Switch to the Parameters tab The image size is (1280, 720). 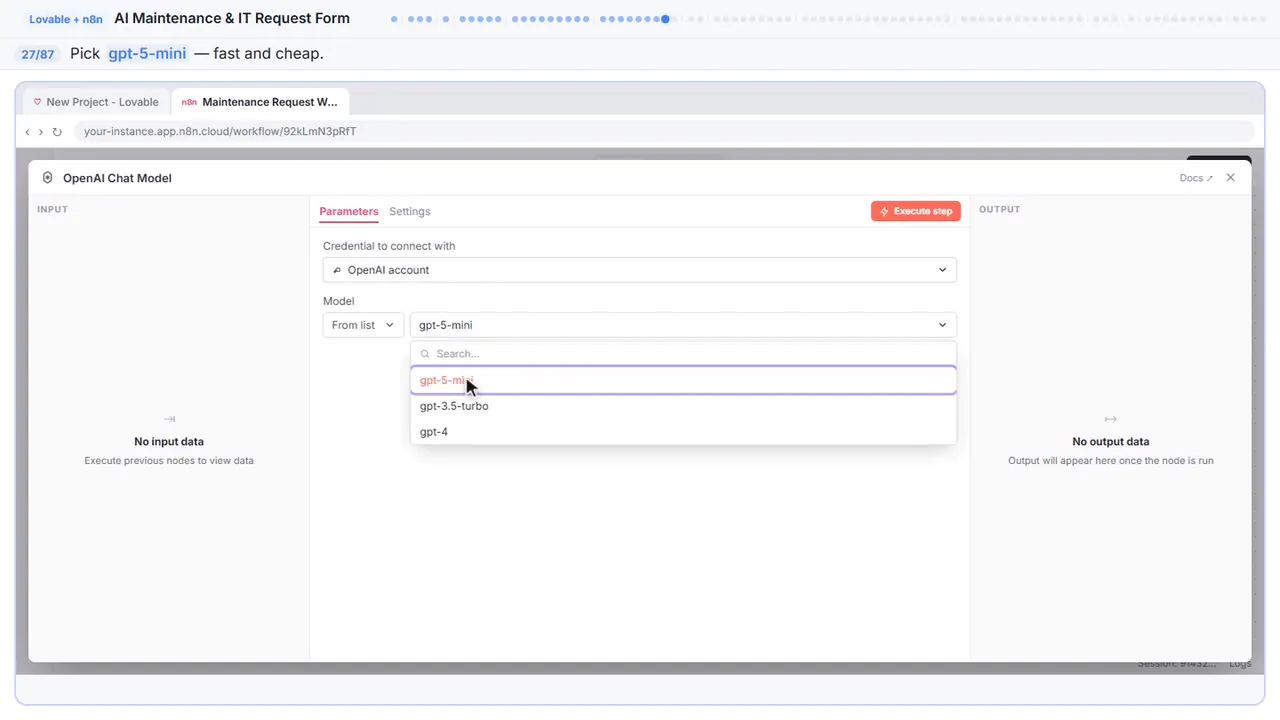coord(349,211)
